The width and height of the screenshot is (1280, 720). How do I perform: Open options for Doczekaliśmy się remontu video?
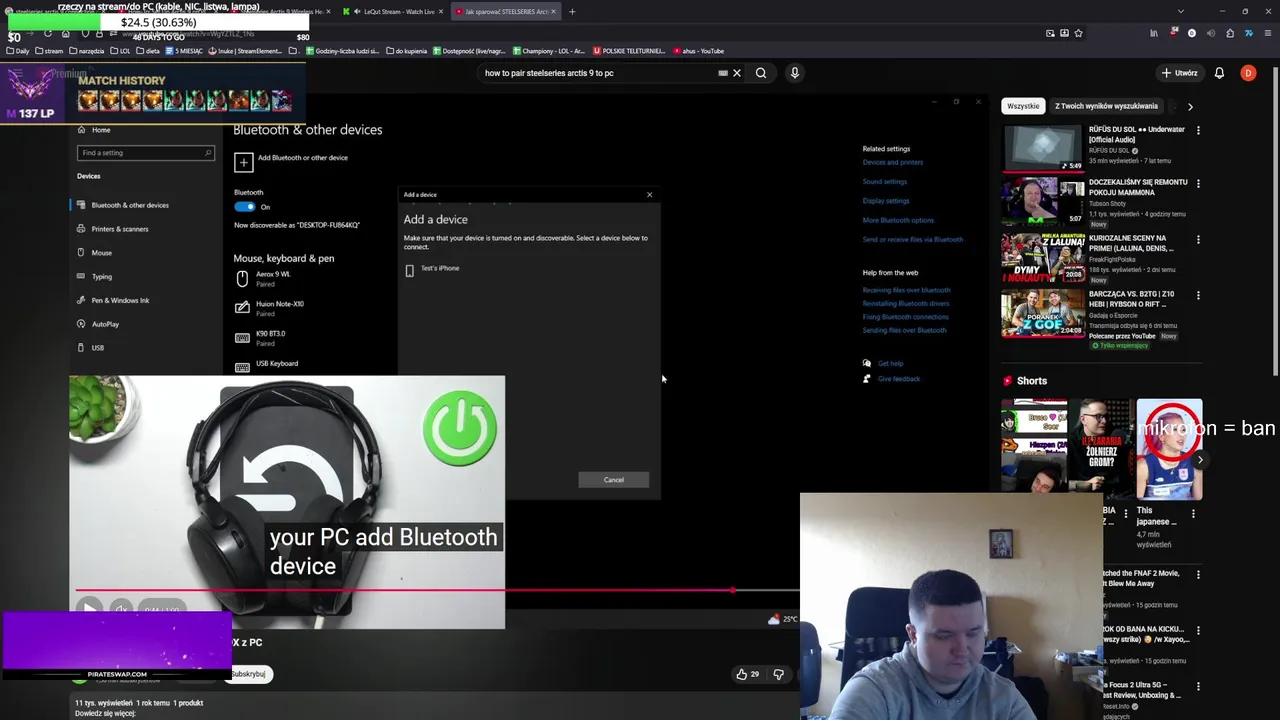(x=1198, y=183)
